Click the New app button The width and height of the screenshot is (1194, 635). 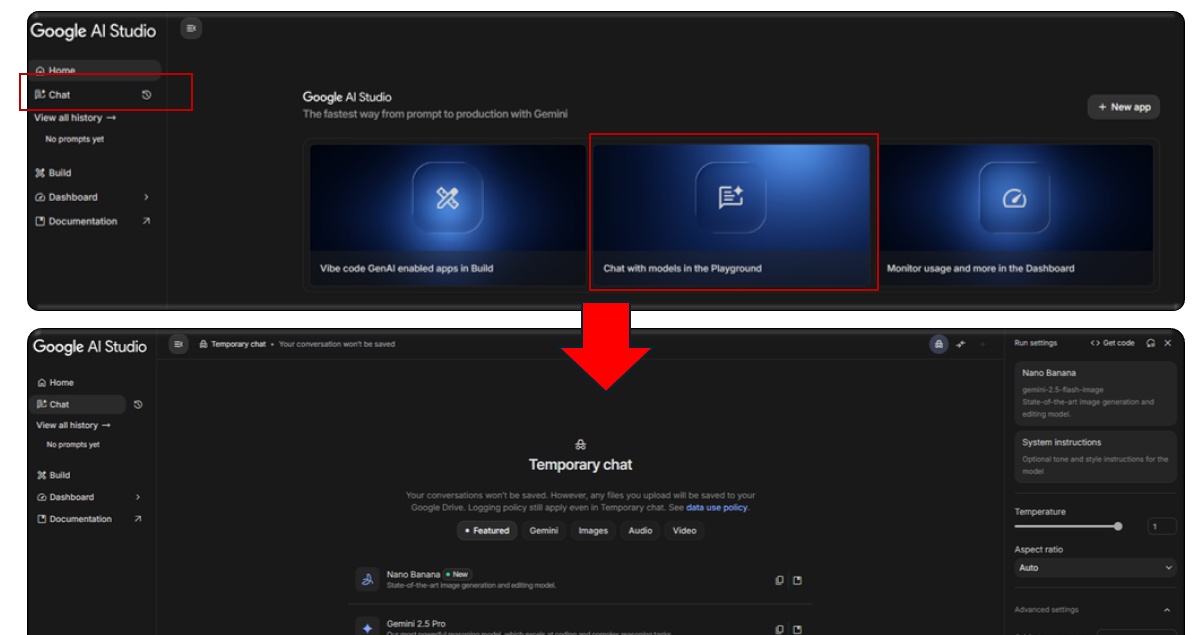[1124, 107]
